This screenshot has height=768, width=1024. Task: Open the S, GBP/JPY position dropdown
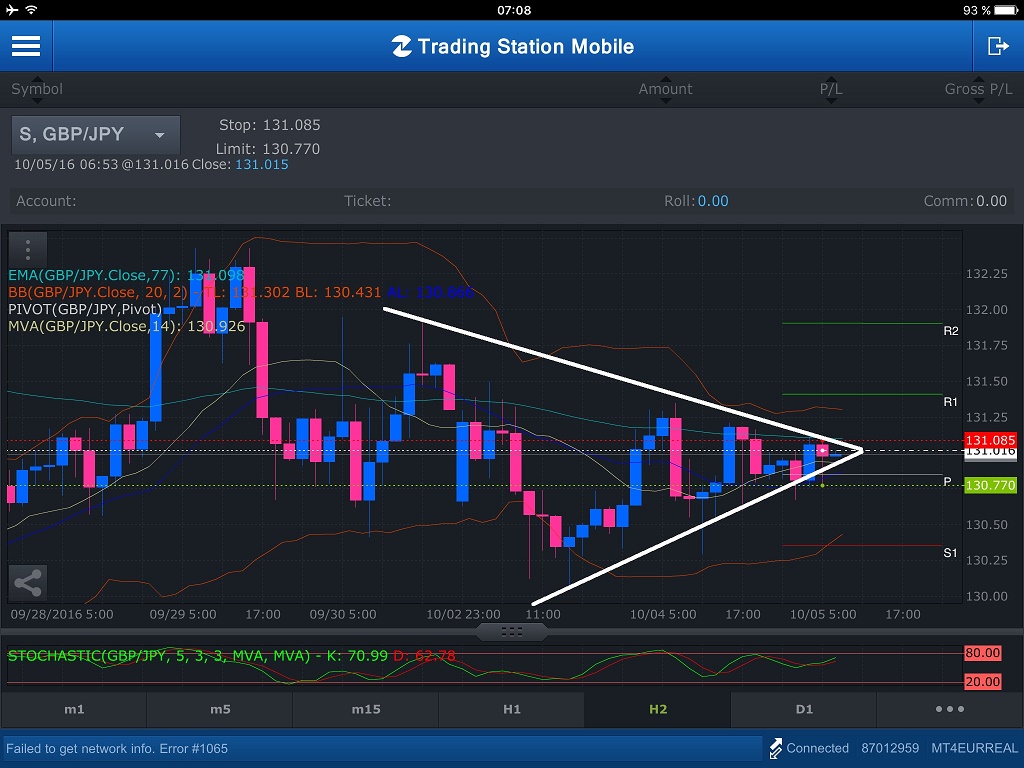click(95, 135)
